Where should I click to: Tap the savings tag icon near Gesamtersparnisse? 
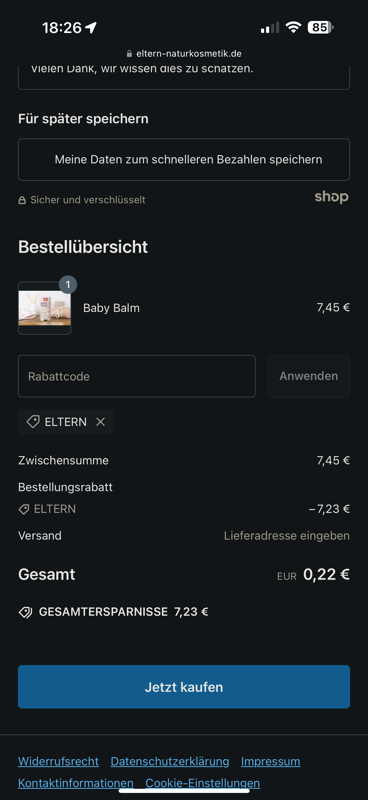26,612
